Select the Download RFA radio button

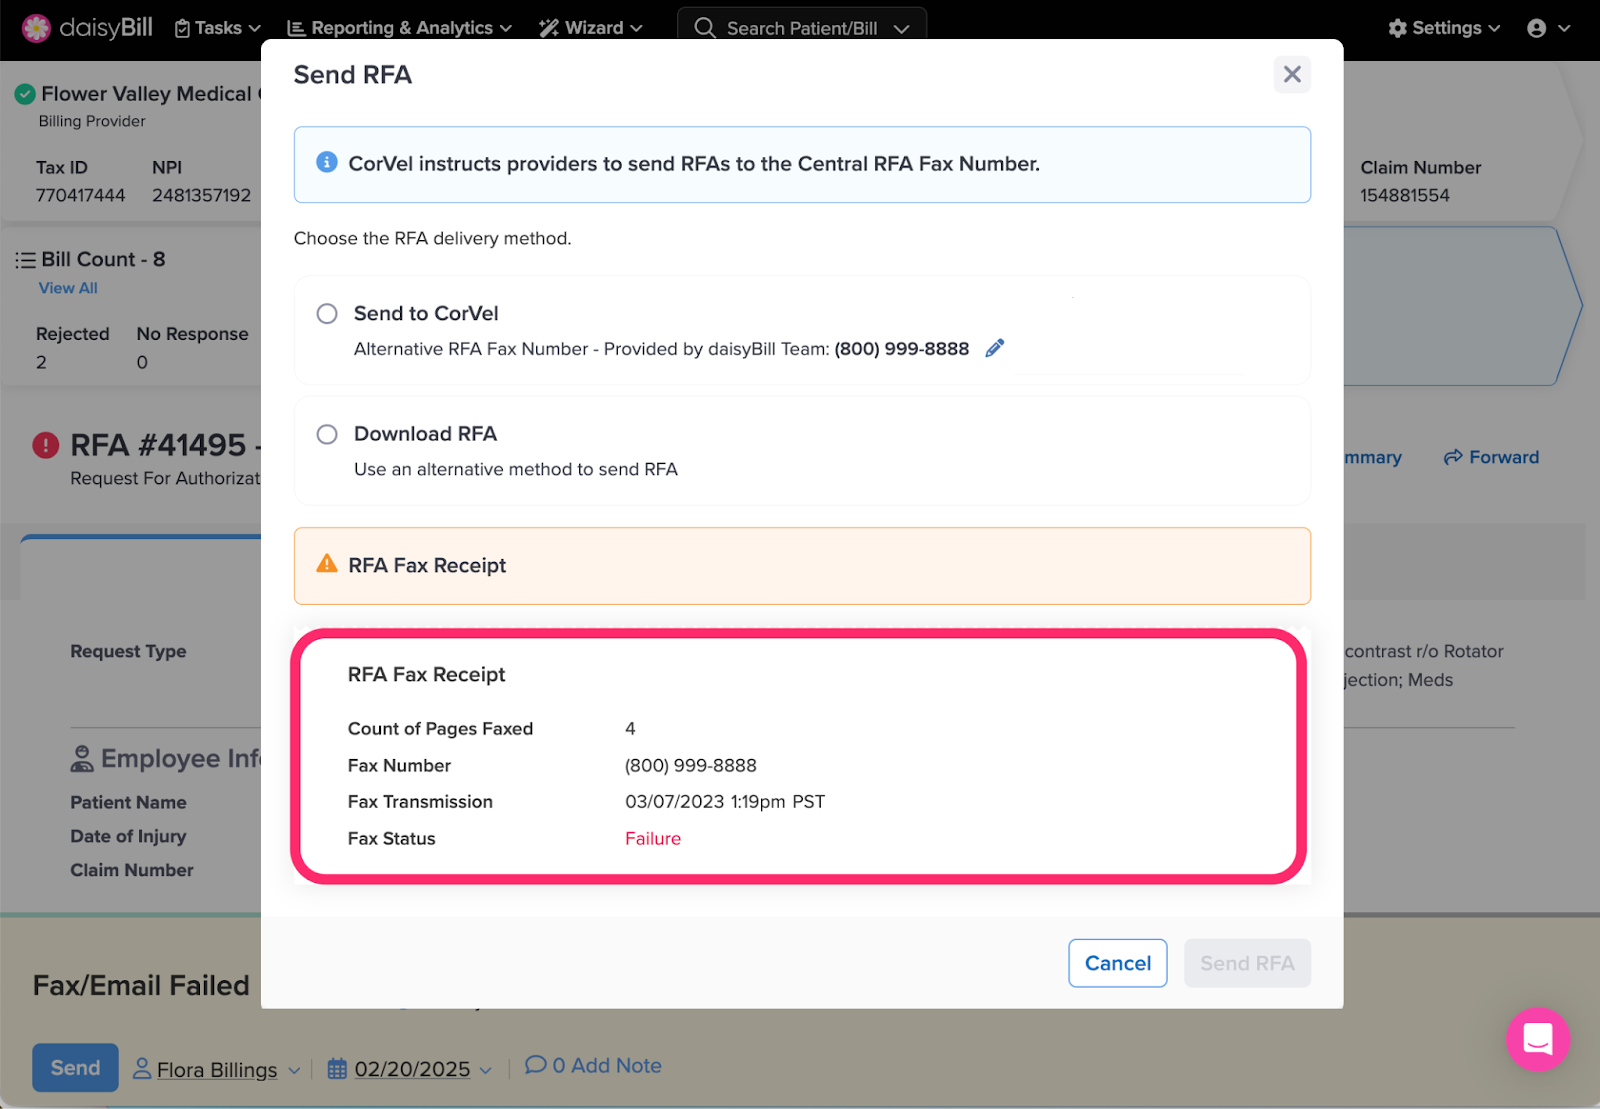pyautogui.click(x=327, y=434)
